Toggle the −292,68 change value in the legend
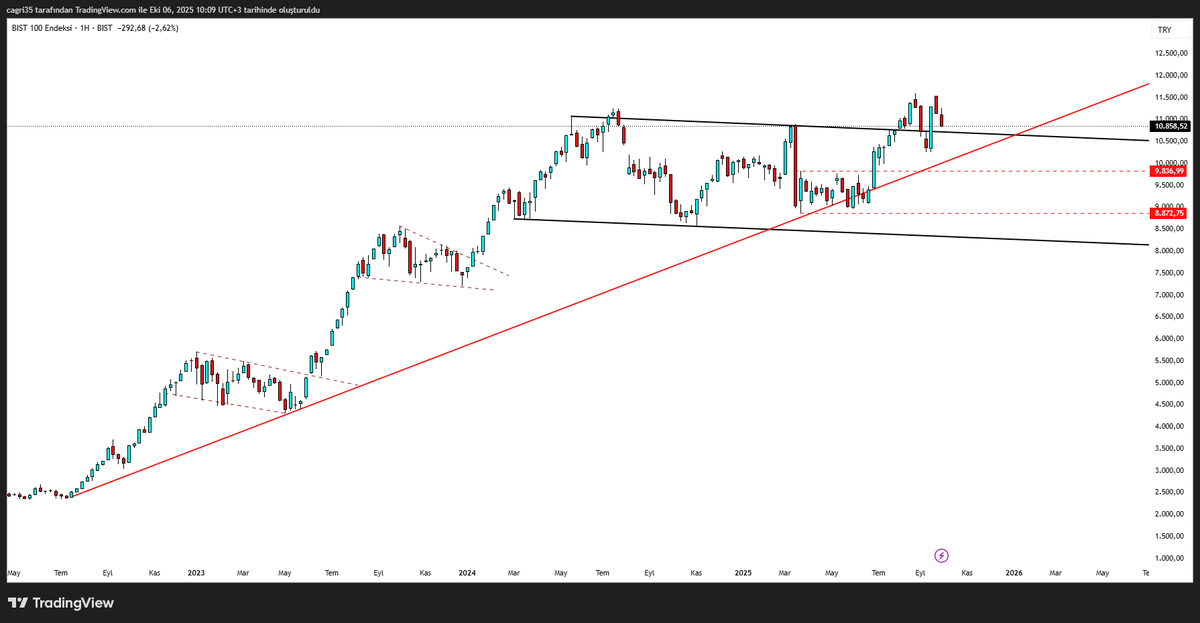 (x=131, y=29)
